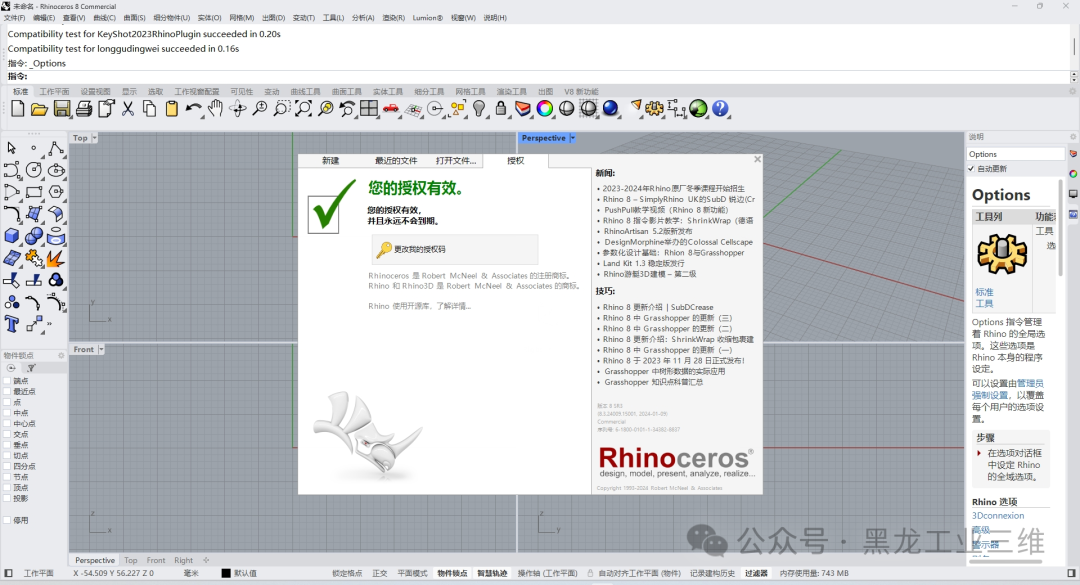Click the color wheel icon in toolbar
Screen dimensions: 1080x585
[545, 109]
